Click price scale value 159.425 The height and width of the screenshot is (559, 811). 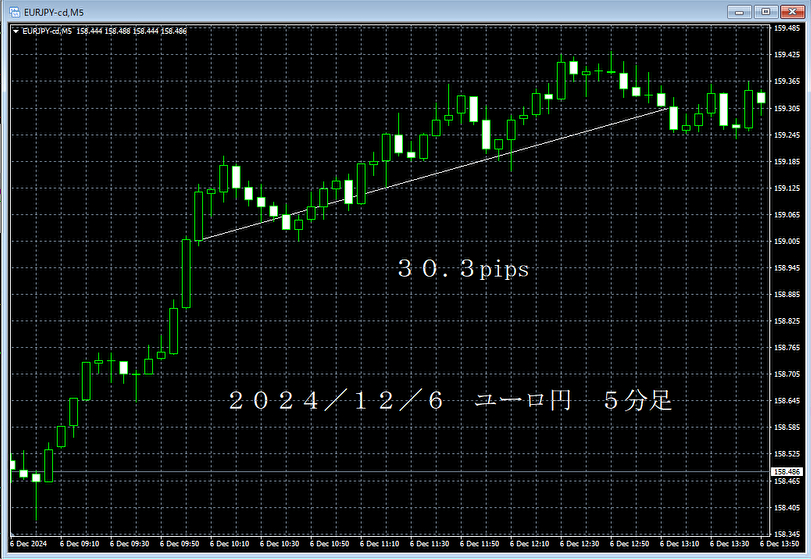point(787,54)
